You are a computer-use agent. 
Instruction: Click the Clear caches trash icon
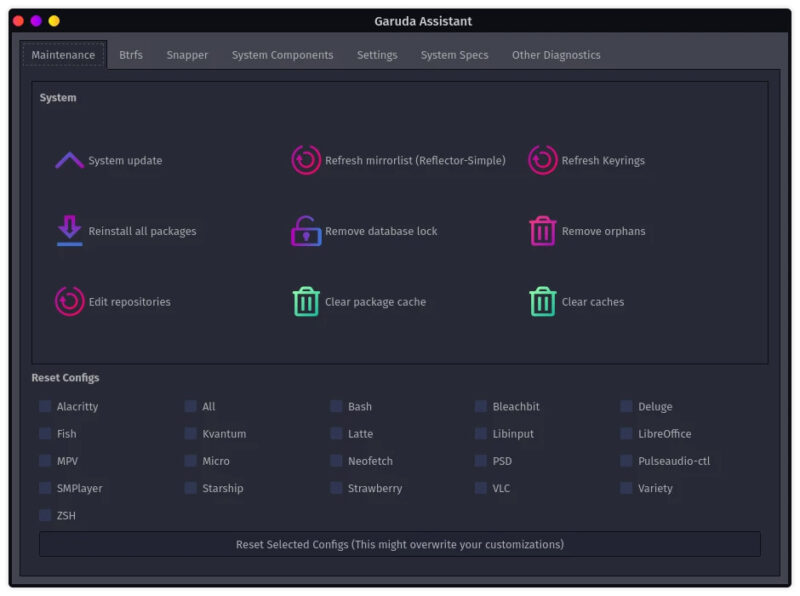pyautogui.click(x=542, y=302)
